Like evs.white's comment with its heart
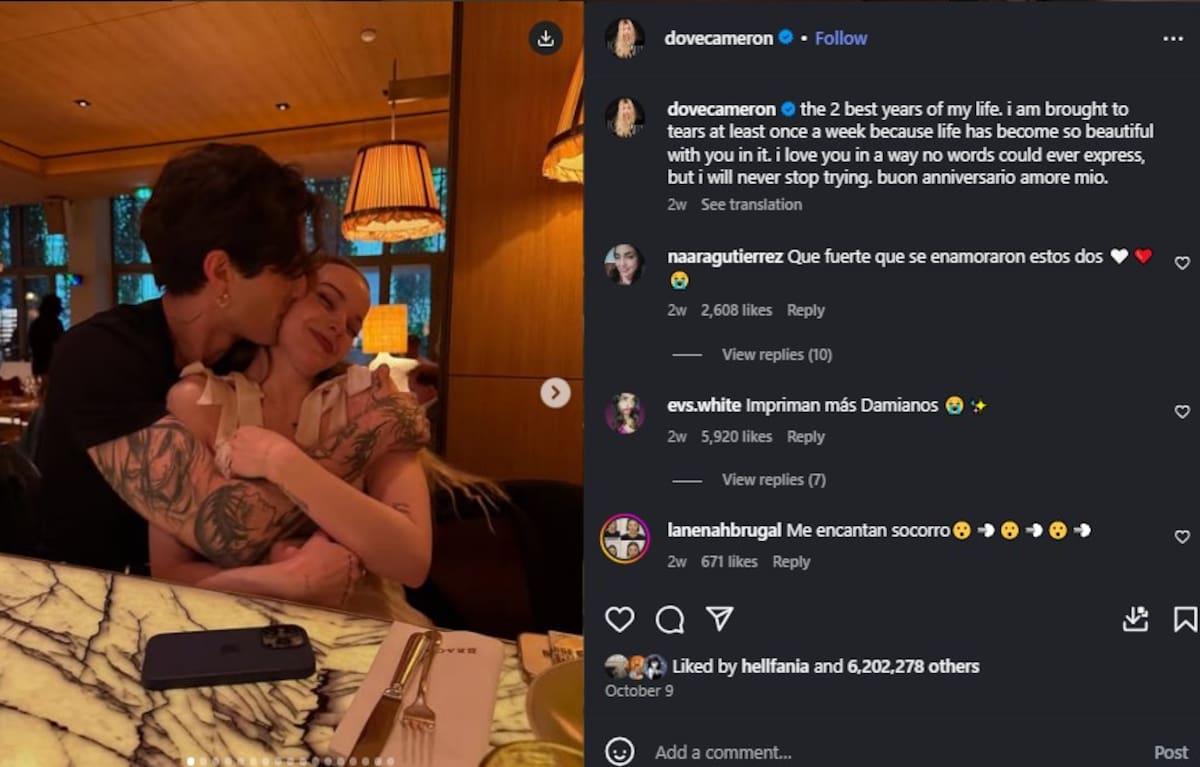 (1181, 411)
